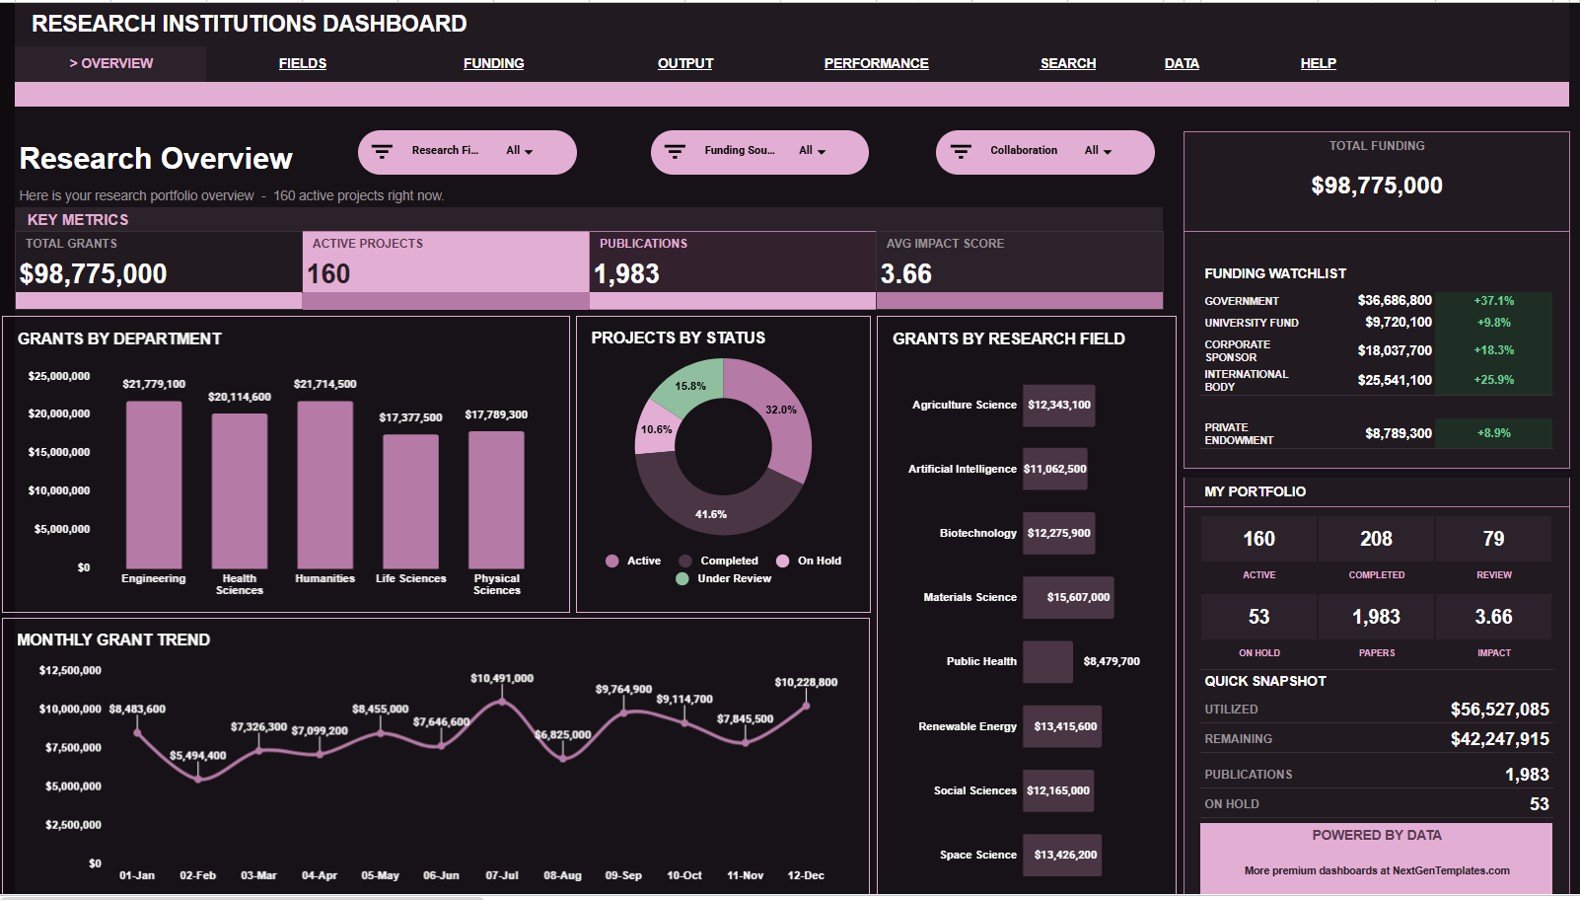
Task: Open the Funding Source All dropdown
Action: pyautogui.click(x=812, y=151)
